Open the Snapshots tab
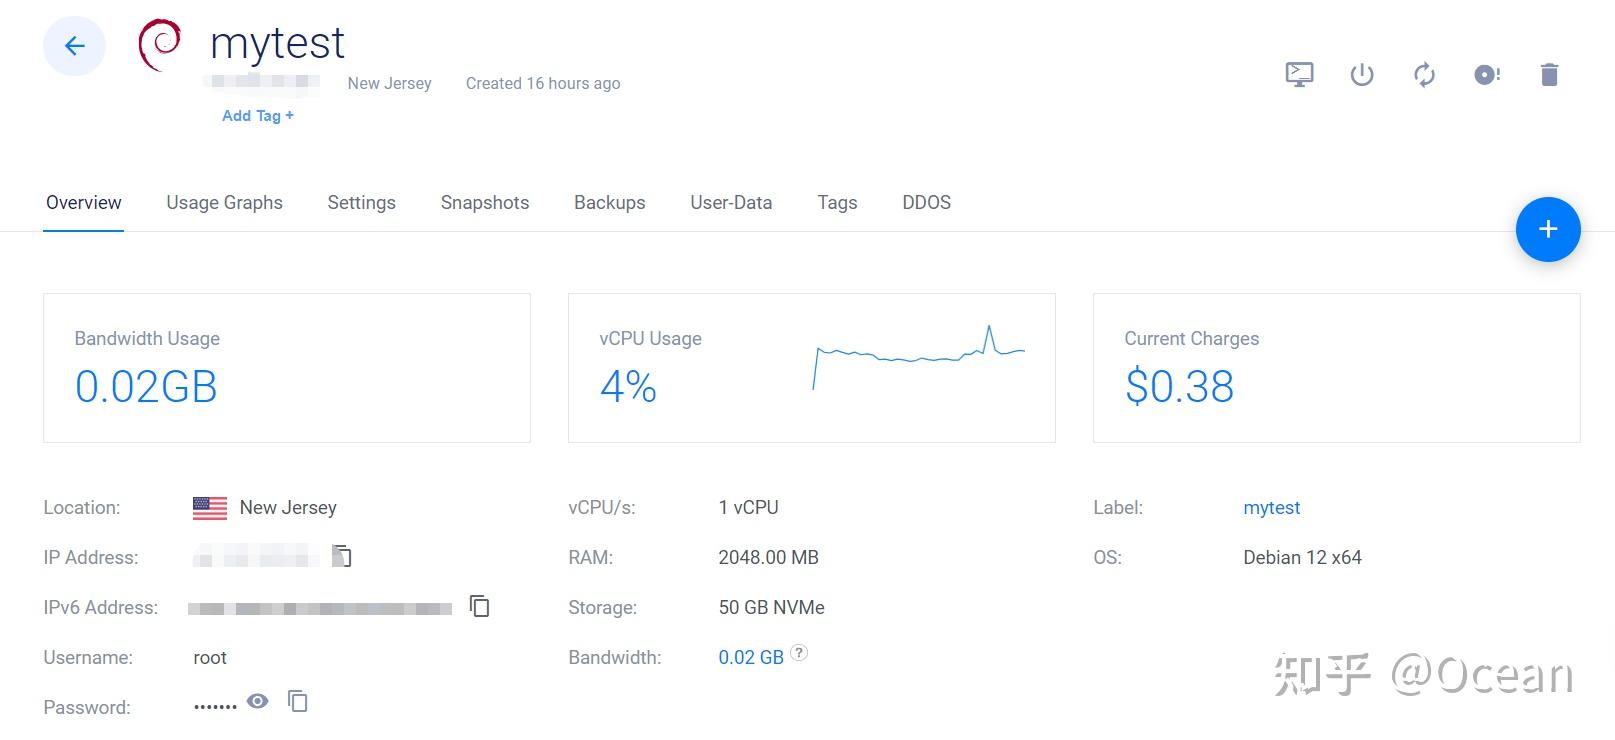 [x=485, y=203]
